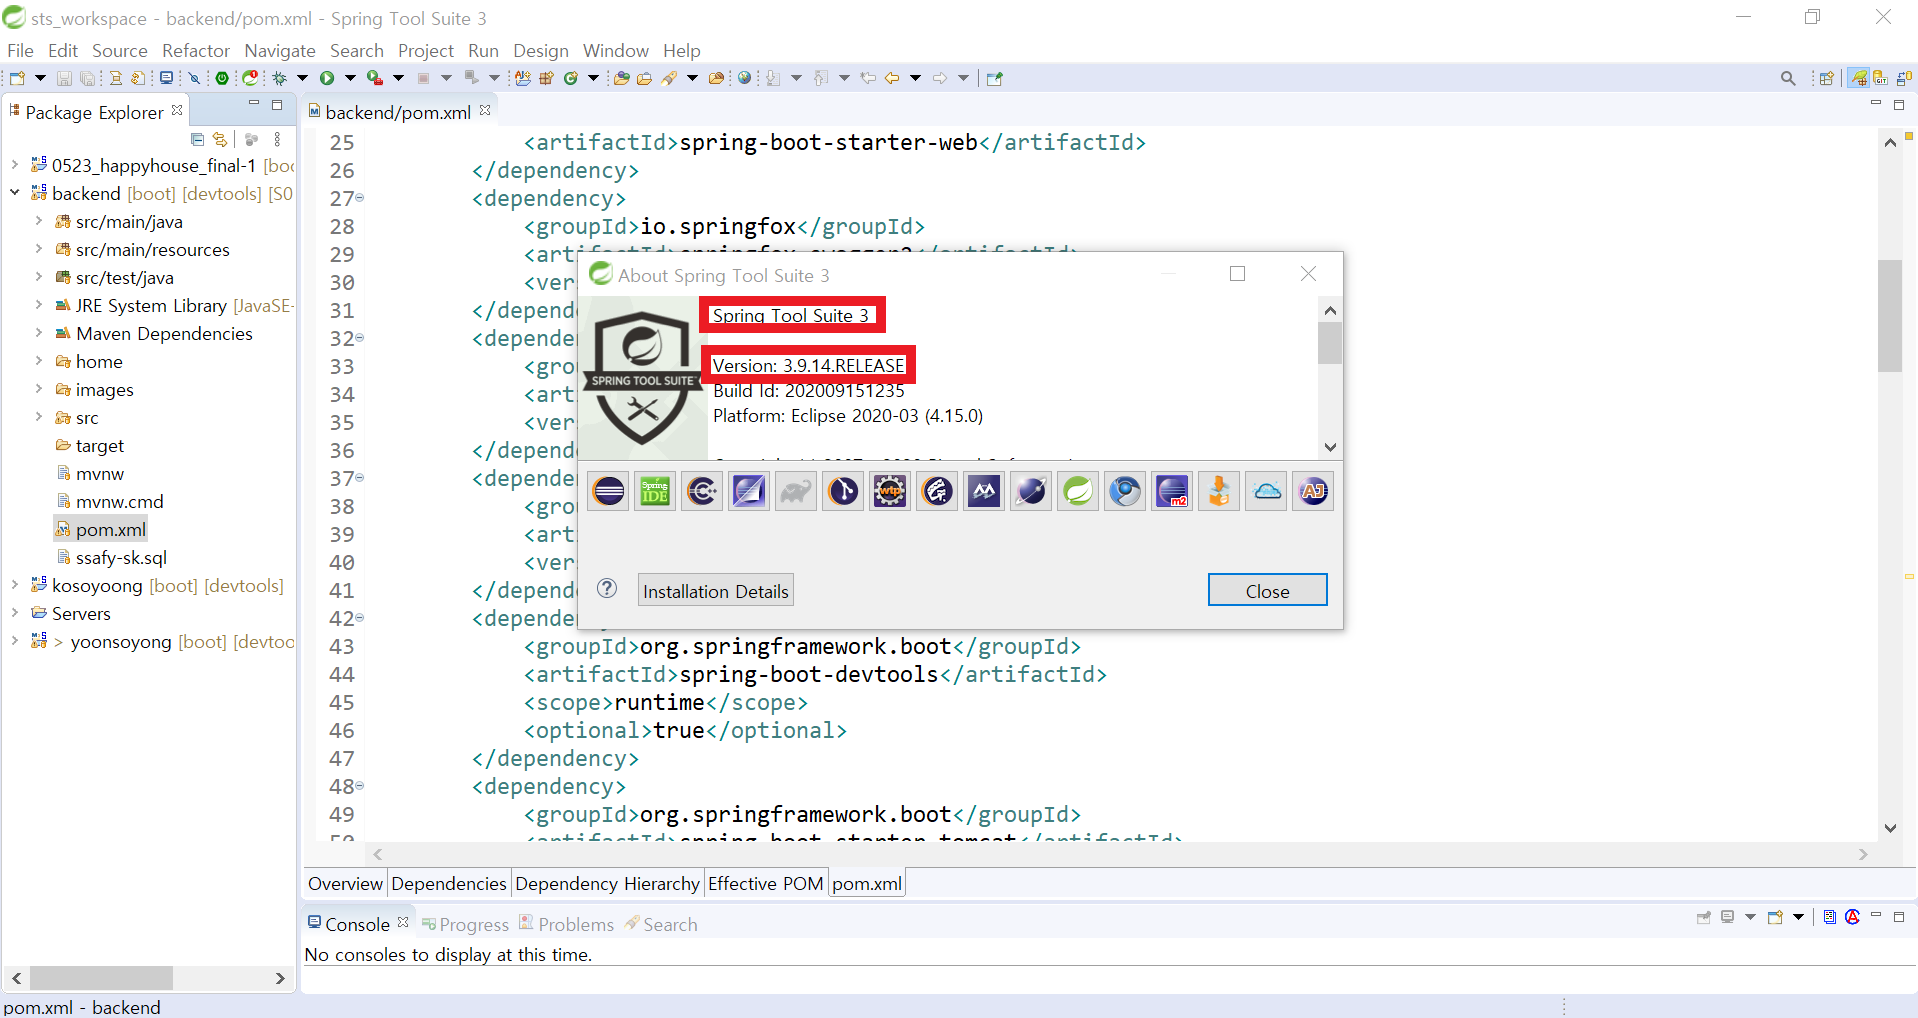Click the AJ AspectJ feature icon

click(x=1313, y=491)
